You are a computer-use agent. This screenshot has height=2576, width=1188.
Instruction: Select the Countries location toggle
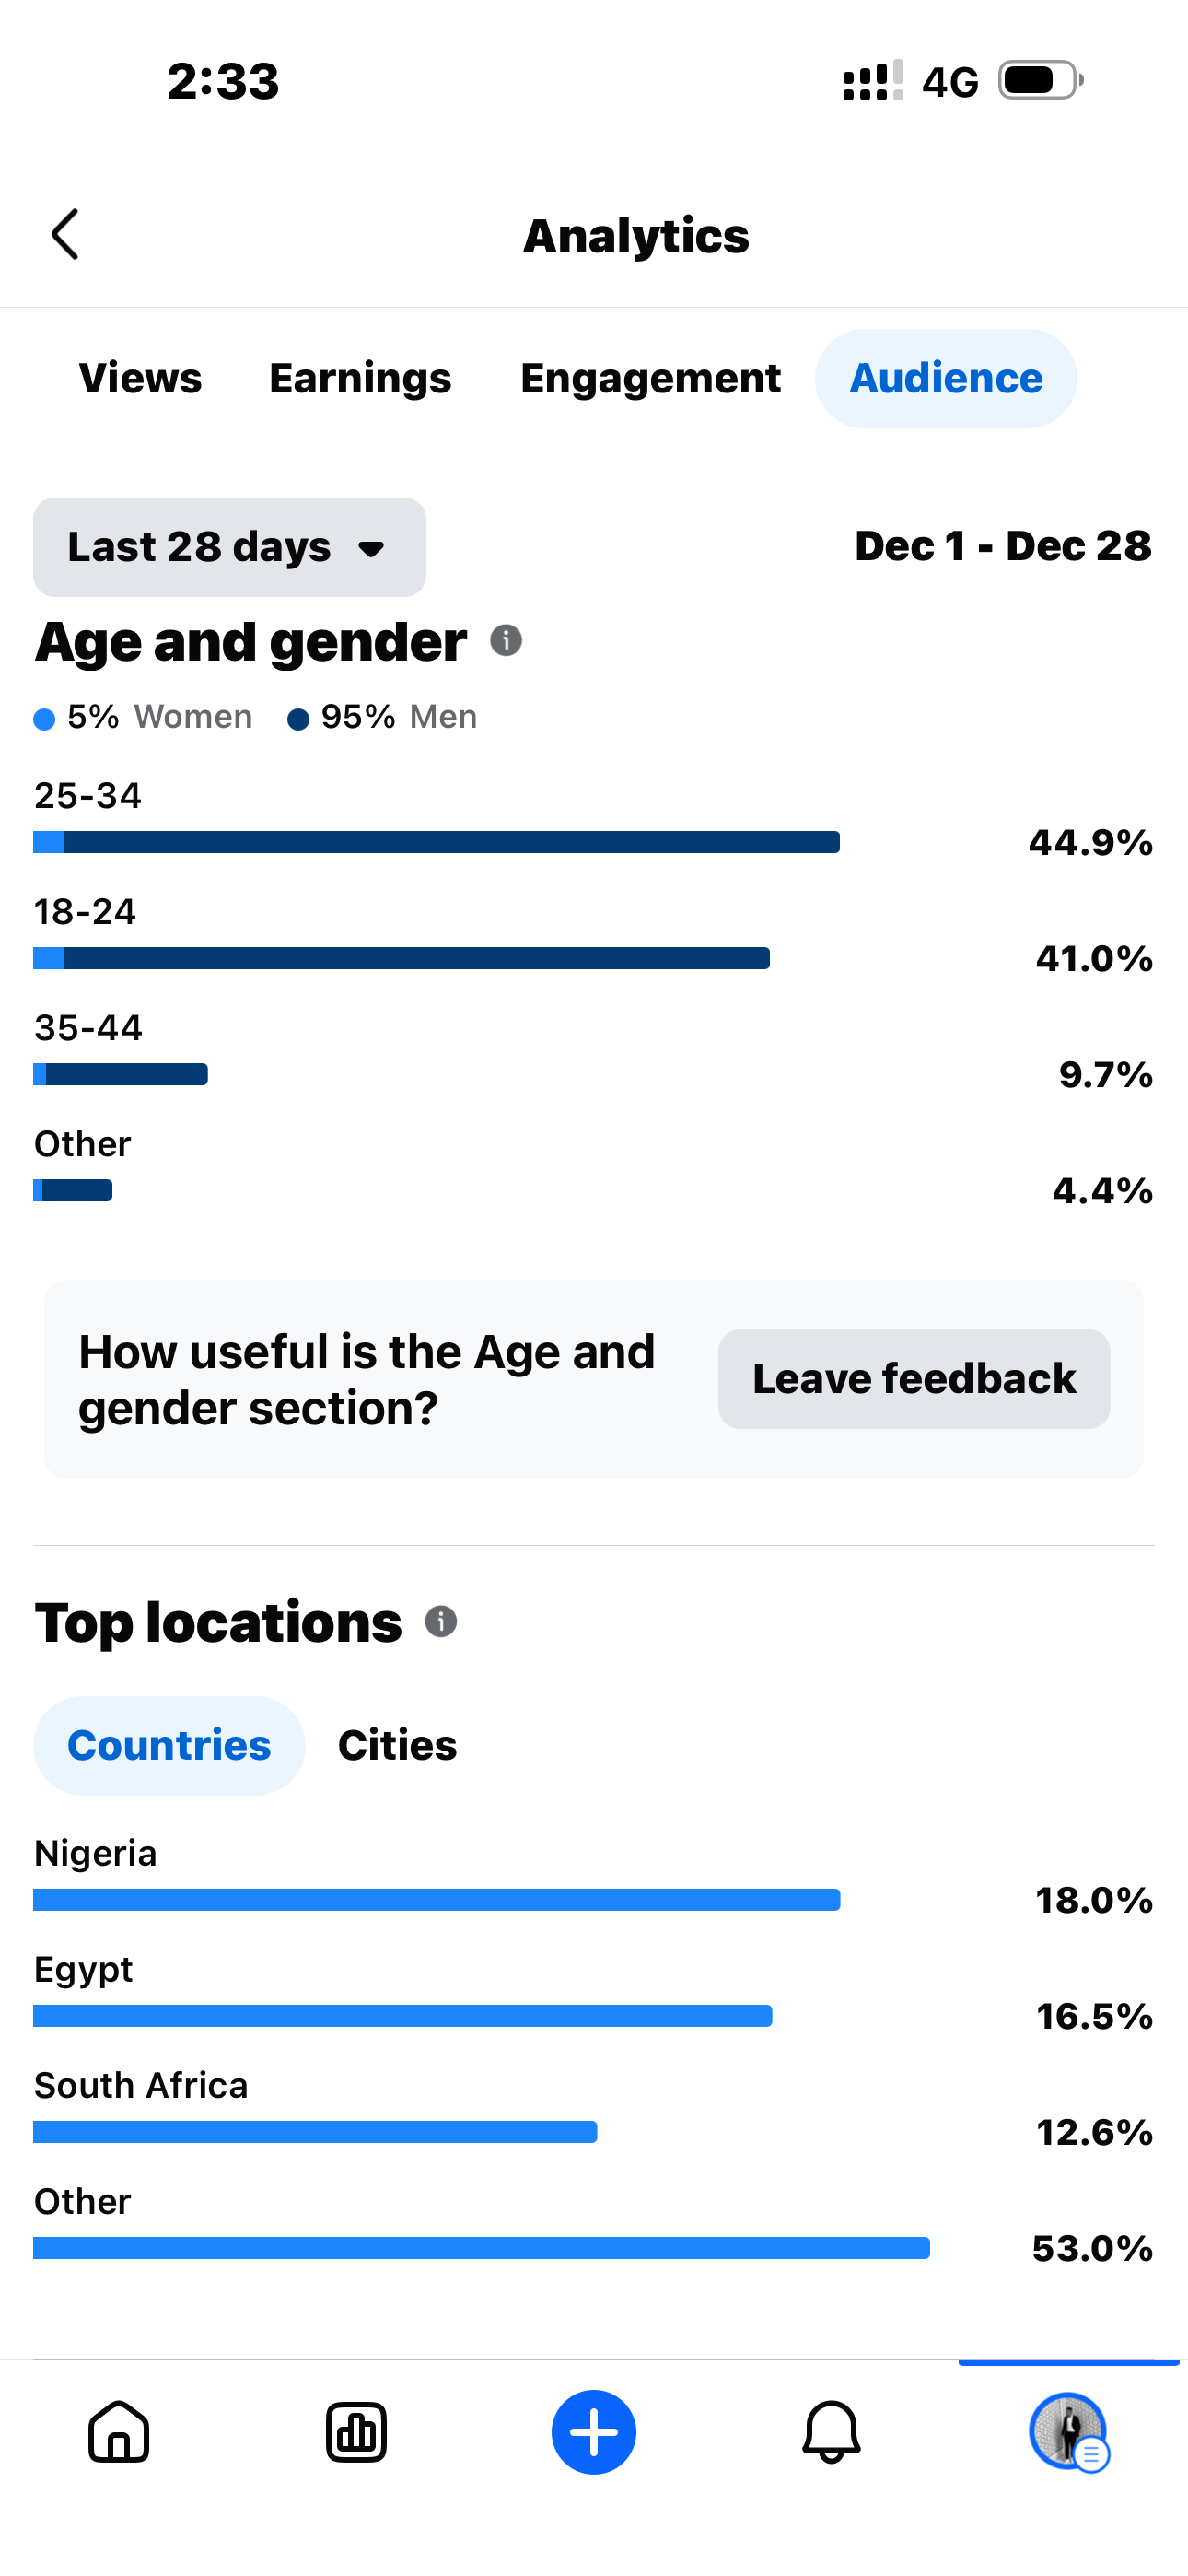tap(169, 1745)
